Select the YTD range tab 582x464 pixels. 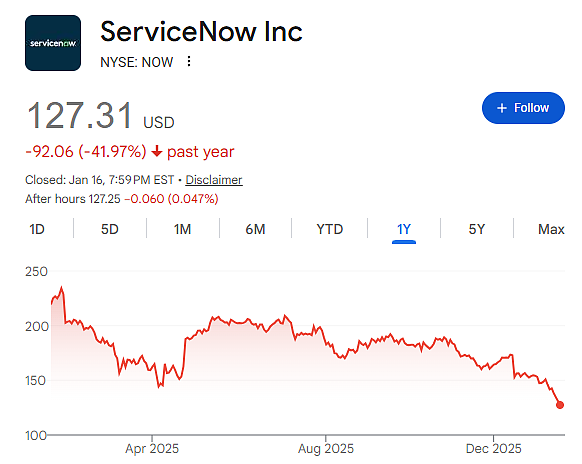click(330, 229)
